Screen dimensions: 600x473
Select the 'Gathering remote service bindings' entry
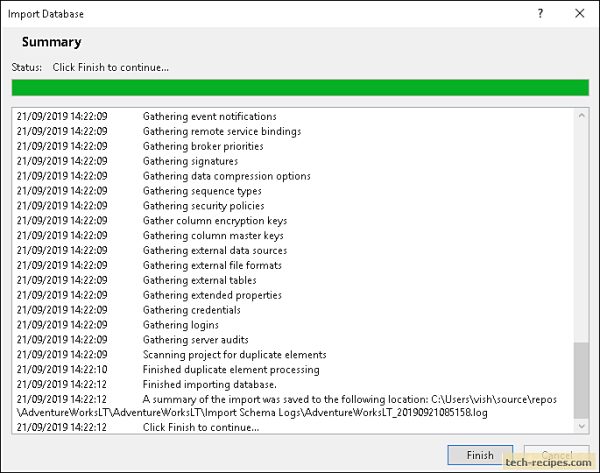coord(222,131)
